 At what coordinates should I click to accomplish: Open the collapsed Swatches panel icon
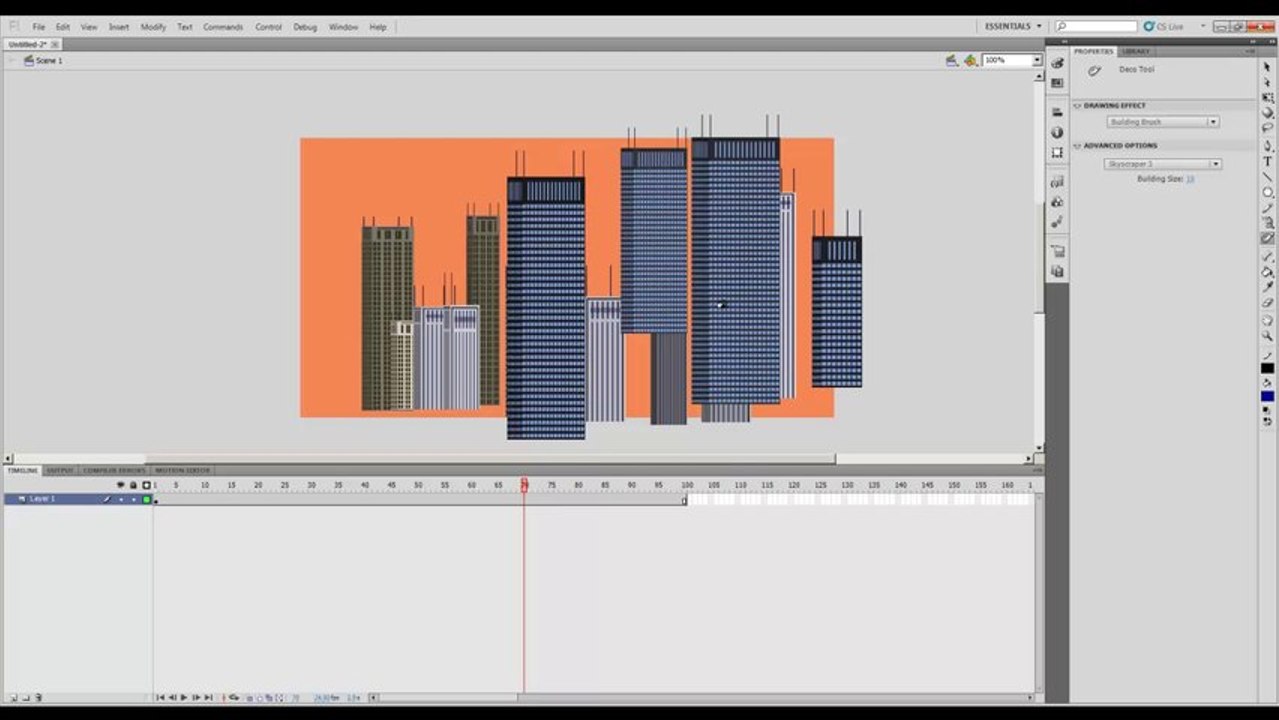(x=1057, y=83)
